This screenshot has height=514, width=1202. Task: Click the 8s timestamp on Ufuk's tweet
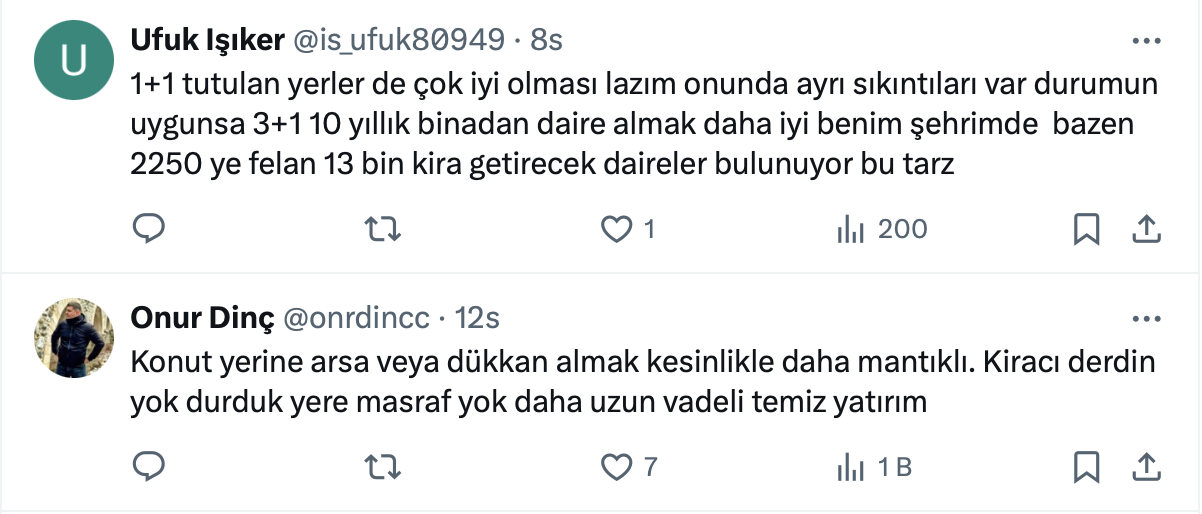pyautogui.click(x=546, y=40)
